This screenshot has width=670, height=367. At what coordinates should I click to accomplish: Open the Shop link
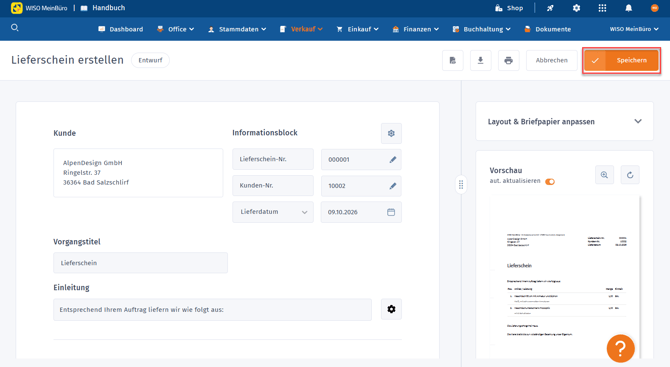pyautogui.click(x=509, y=8)
